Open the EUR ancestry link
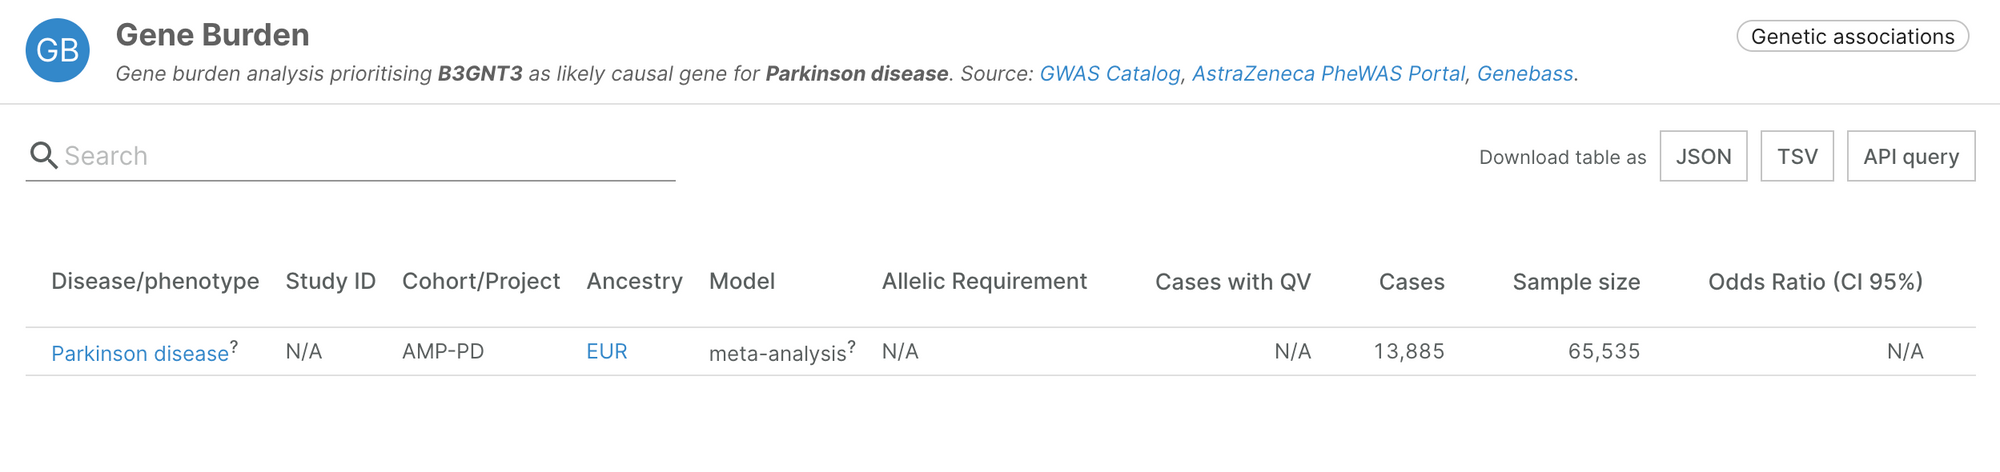This screenshot has width=2000, height=472. click(606, 351)
